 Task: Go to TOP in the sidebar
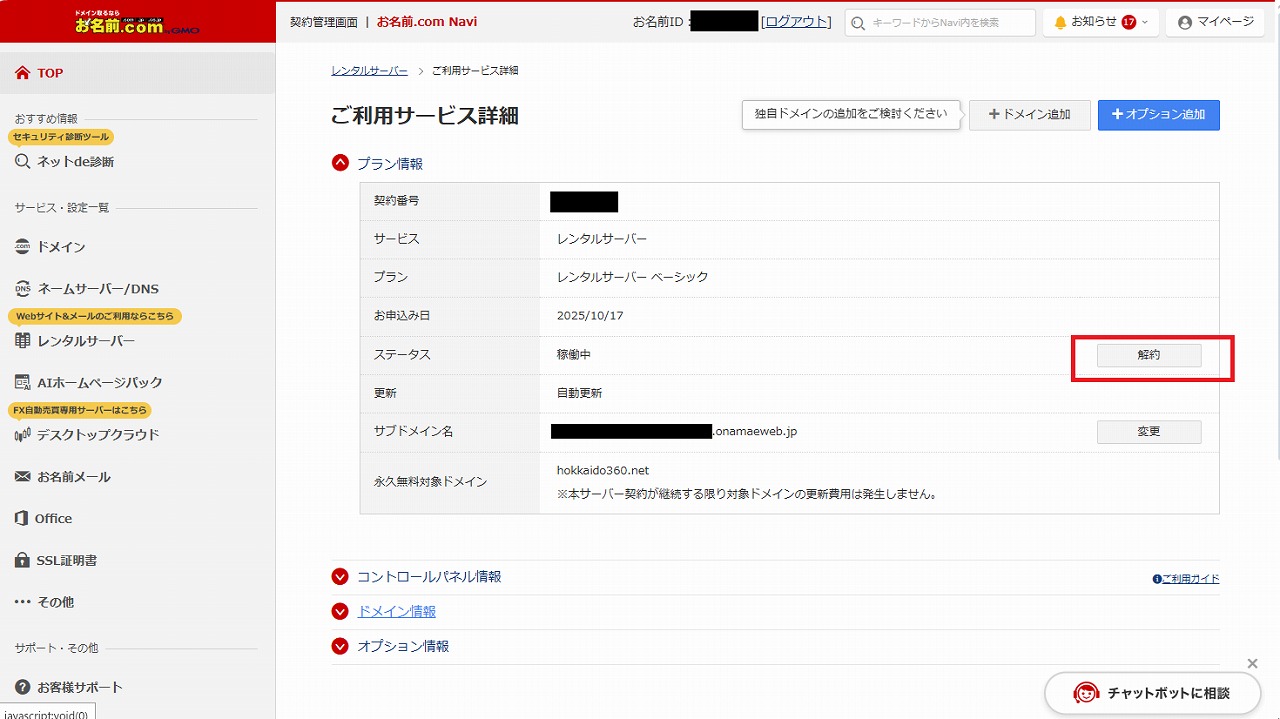point(50,73)
